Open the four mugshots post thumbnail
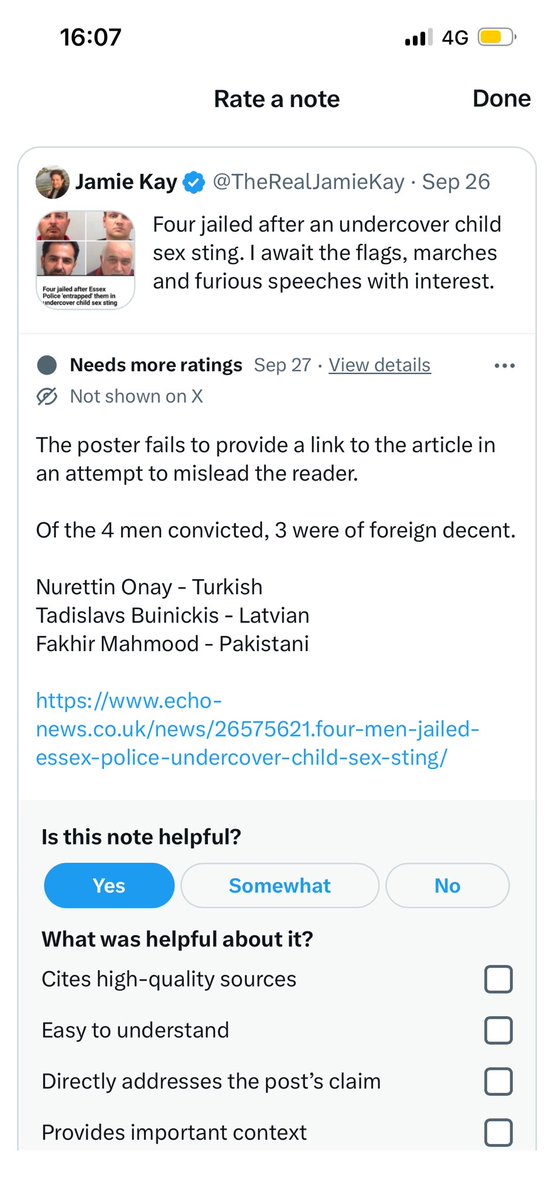This screenshot has width=554, height=1199. (x=86, y=260)
